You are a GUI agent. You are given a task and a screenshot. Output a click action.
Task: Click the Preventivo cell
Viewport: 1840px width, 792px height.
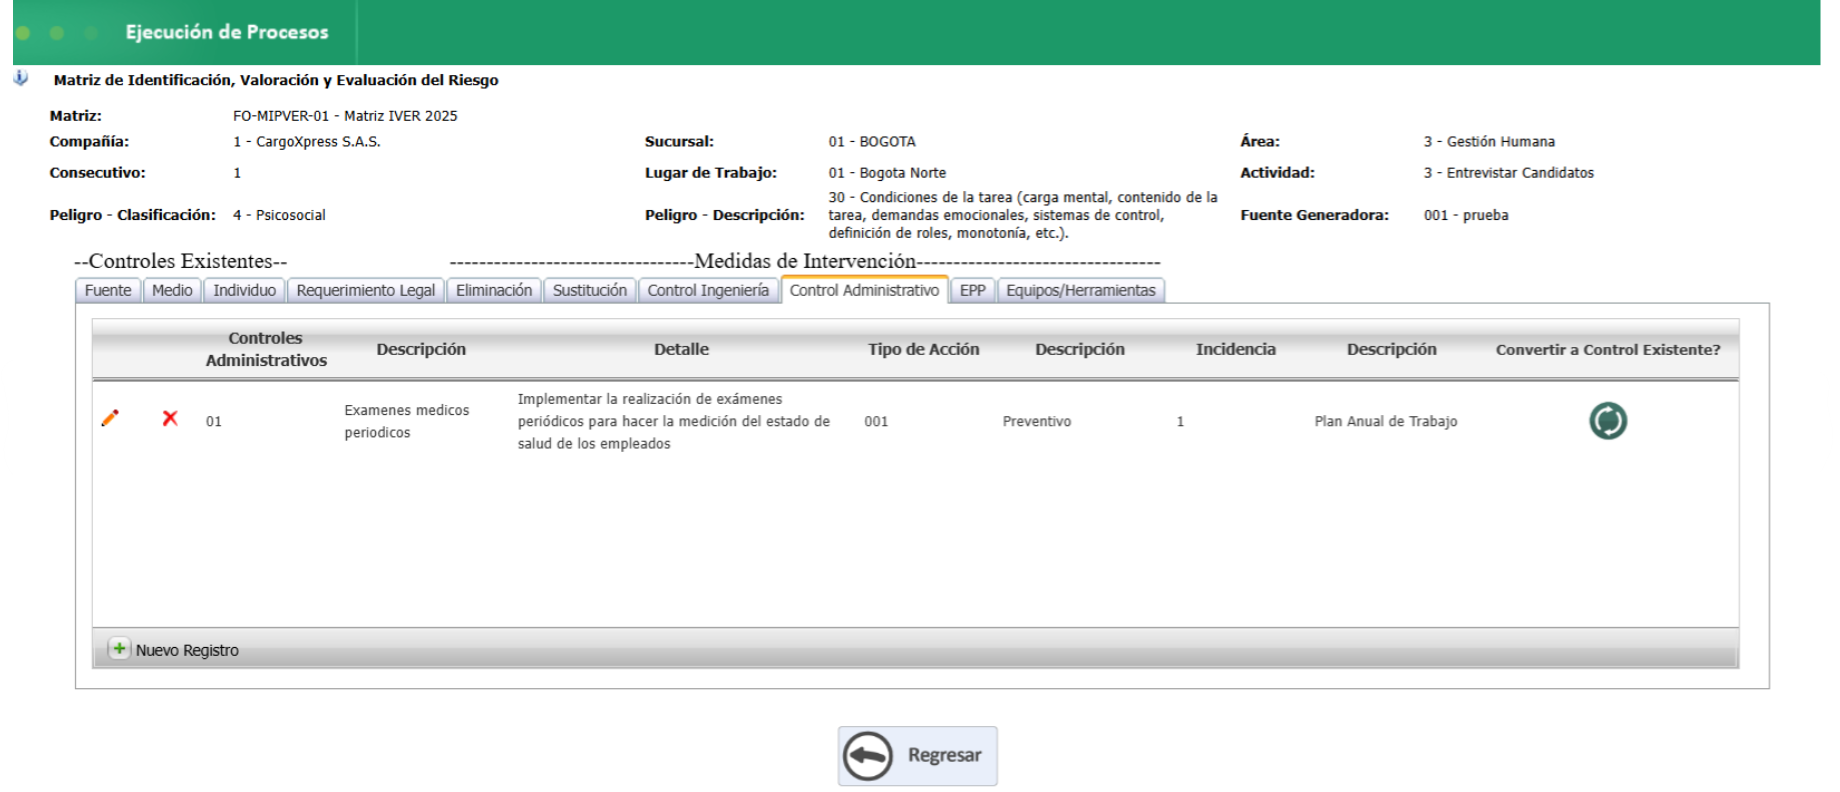1037,421
